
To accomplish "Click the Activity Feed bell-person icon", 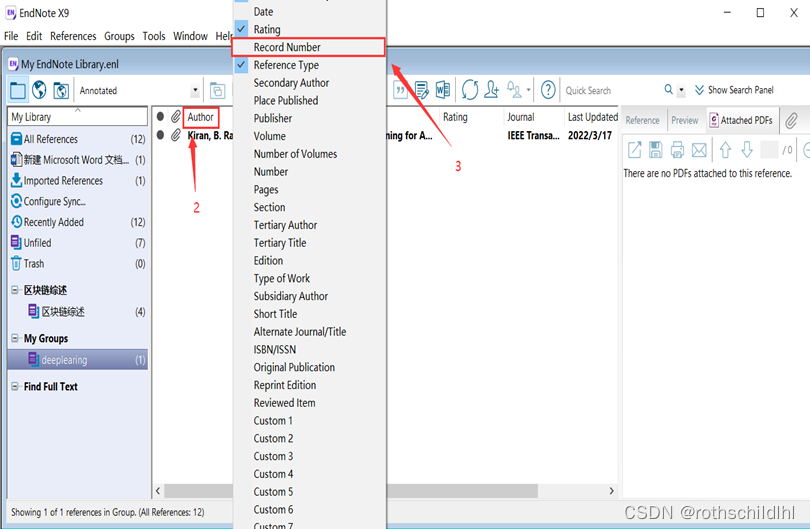I will [x=514, y=89].
